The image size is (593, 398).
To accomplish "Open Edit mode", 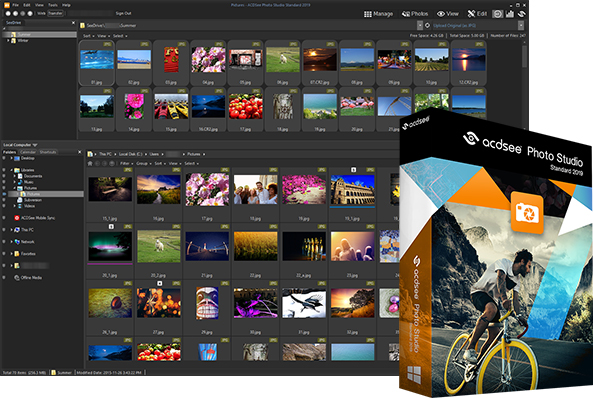I will pyautogui.click(x=477, y=14).
